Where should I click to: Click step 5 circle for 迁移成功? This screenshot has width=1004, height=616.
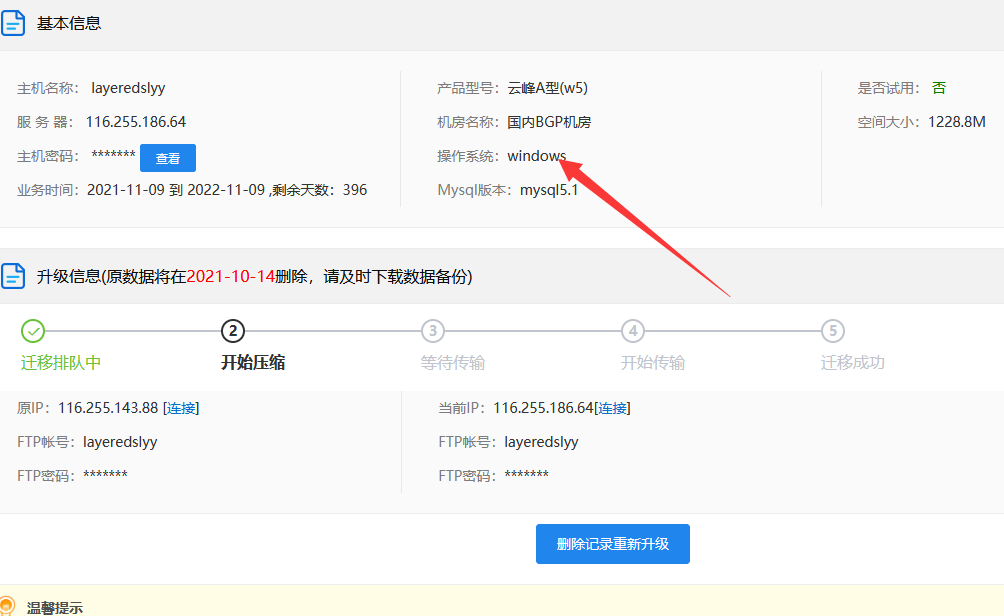833,331
